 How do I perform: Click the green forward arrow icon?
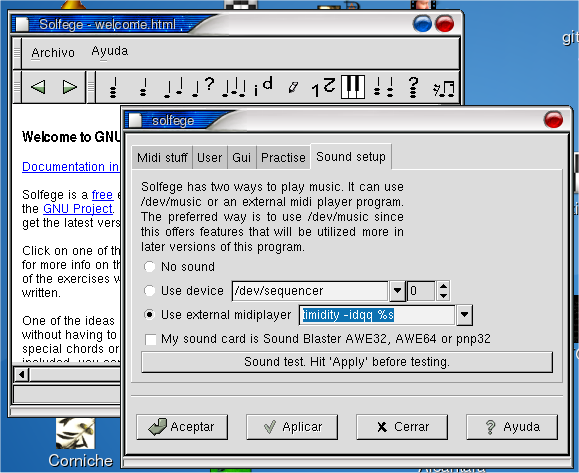tap(69, 87)
